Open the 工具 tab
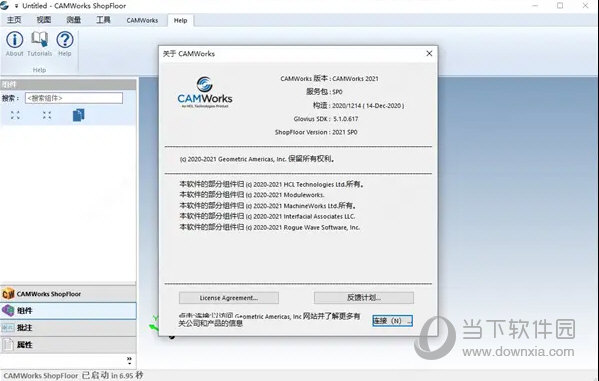This screenshot has width=599, height=381. click(x=103, y=20)
